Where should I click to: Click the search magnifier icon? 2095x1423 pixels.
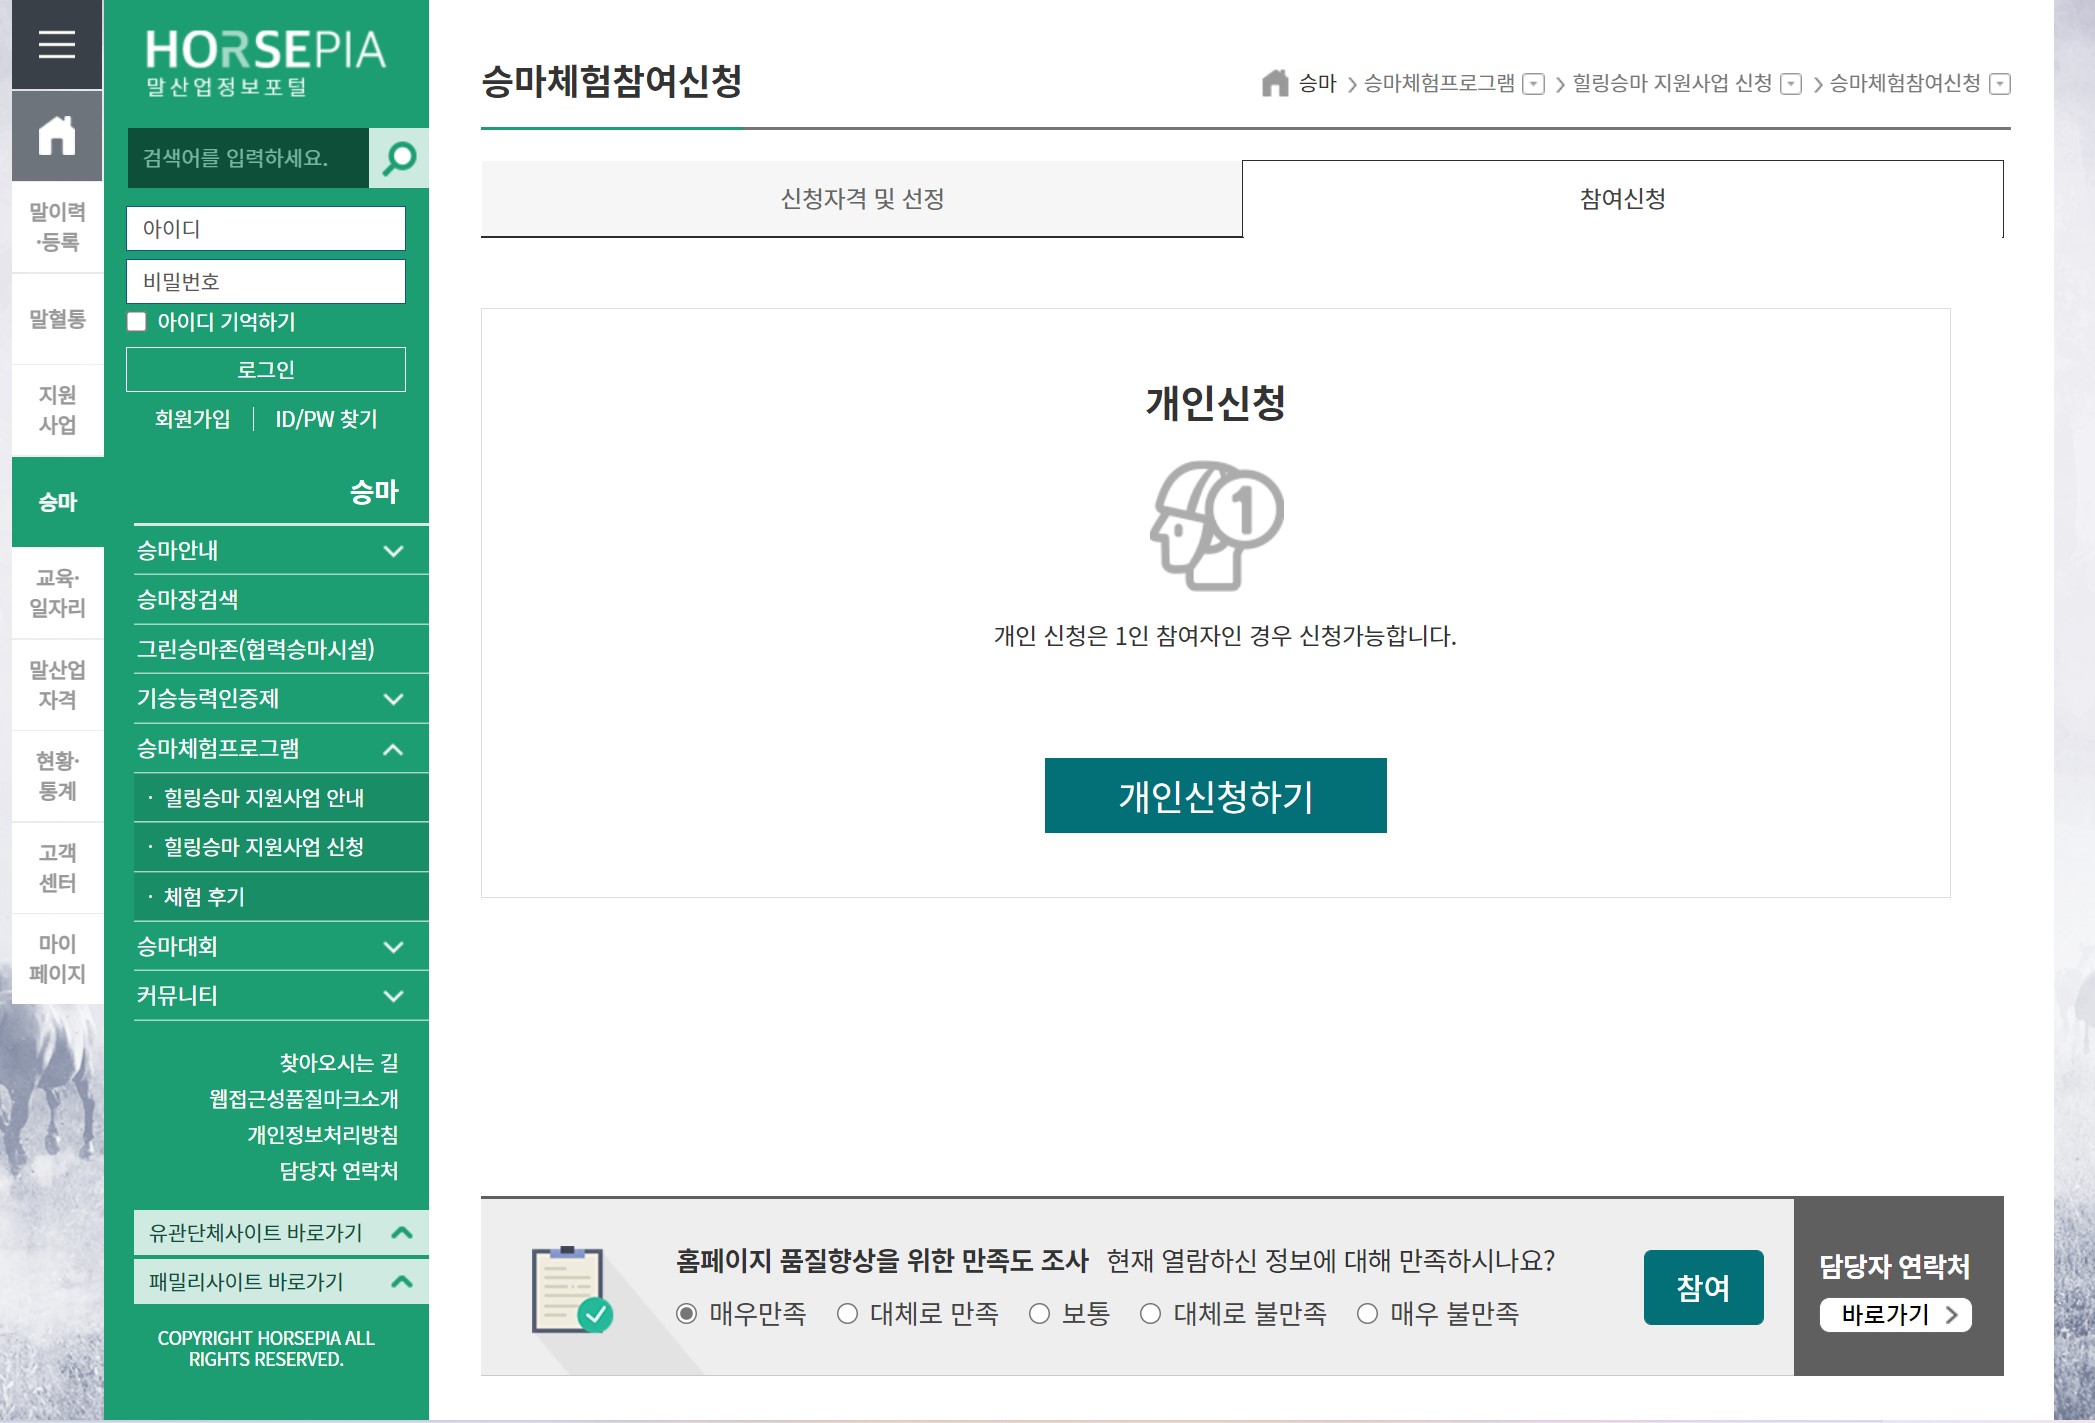coord(399,158)
